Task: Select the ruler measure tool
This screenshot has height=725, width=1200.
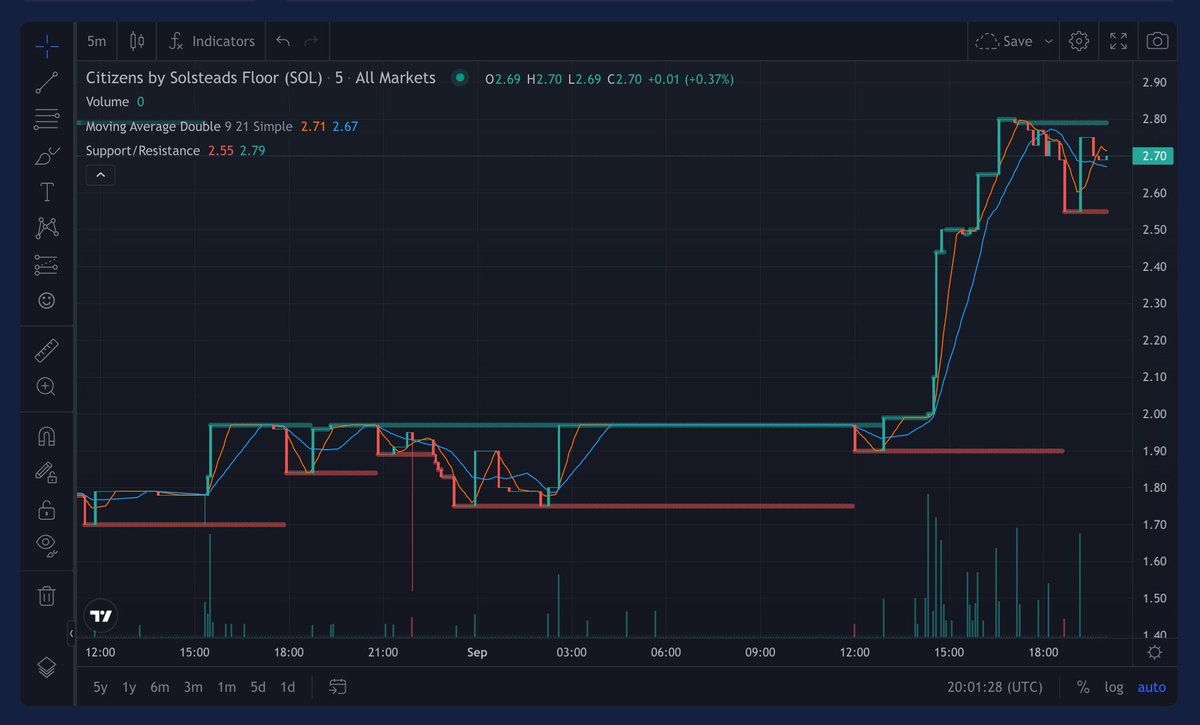Action: [x=46, y=351]
